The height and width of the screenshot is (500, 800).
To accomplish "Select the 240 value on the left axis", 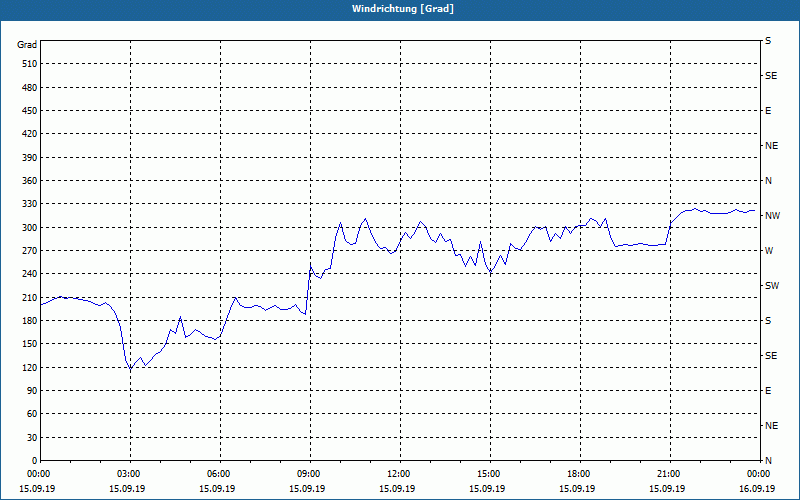I will pos(30,274).
